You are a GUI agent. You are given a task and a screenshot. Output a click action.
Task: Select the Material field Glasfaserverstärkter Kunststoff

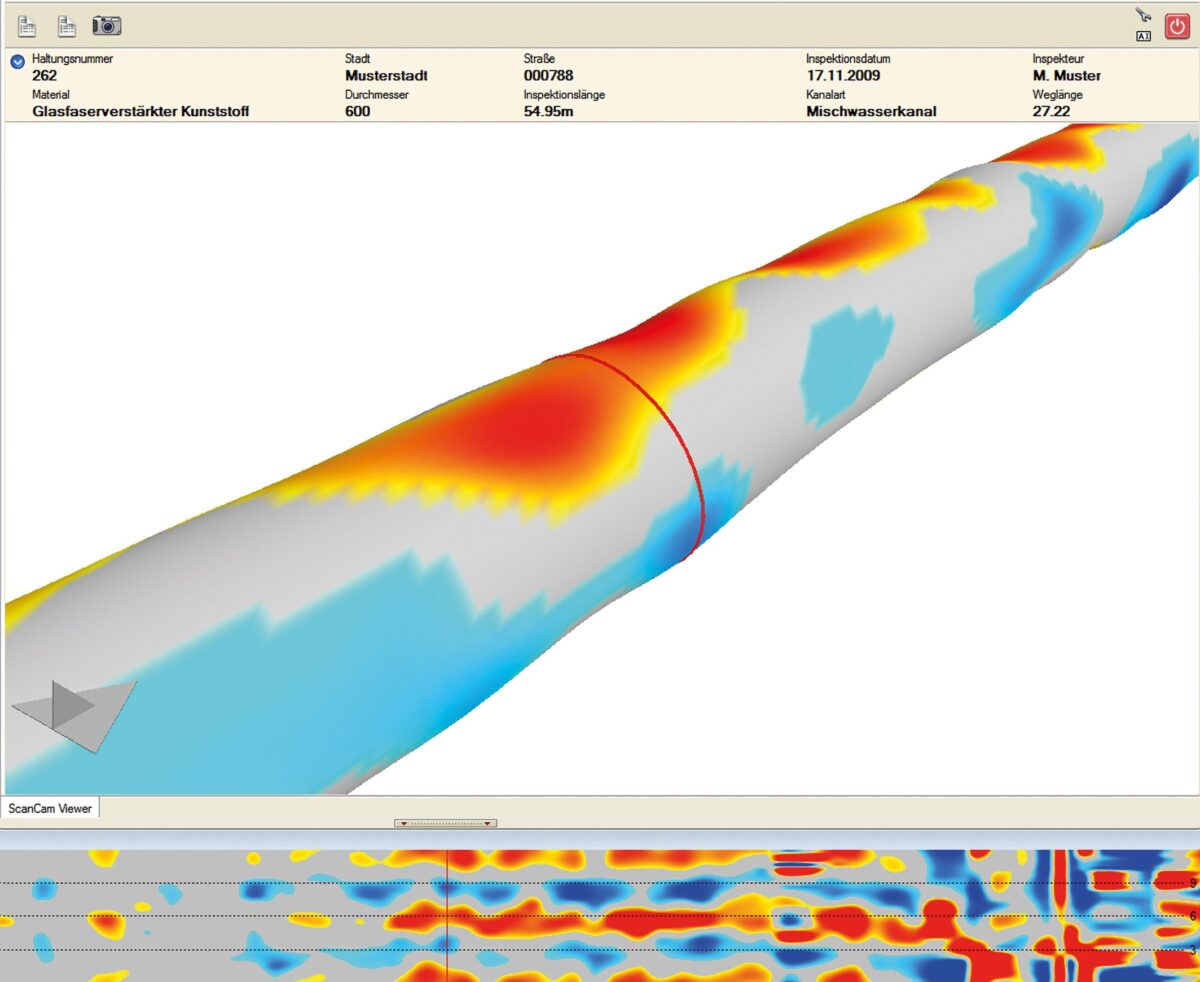click(140, 111)
